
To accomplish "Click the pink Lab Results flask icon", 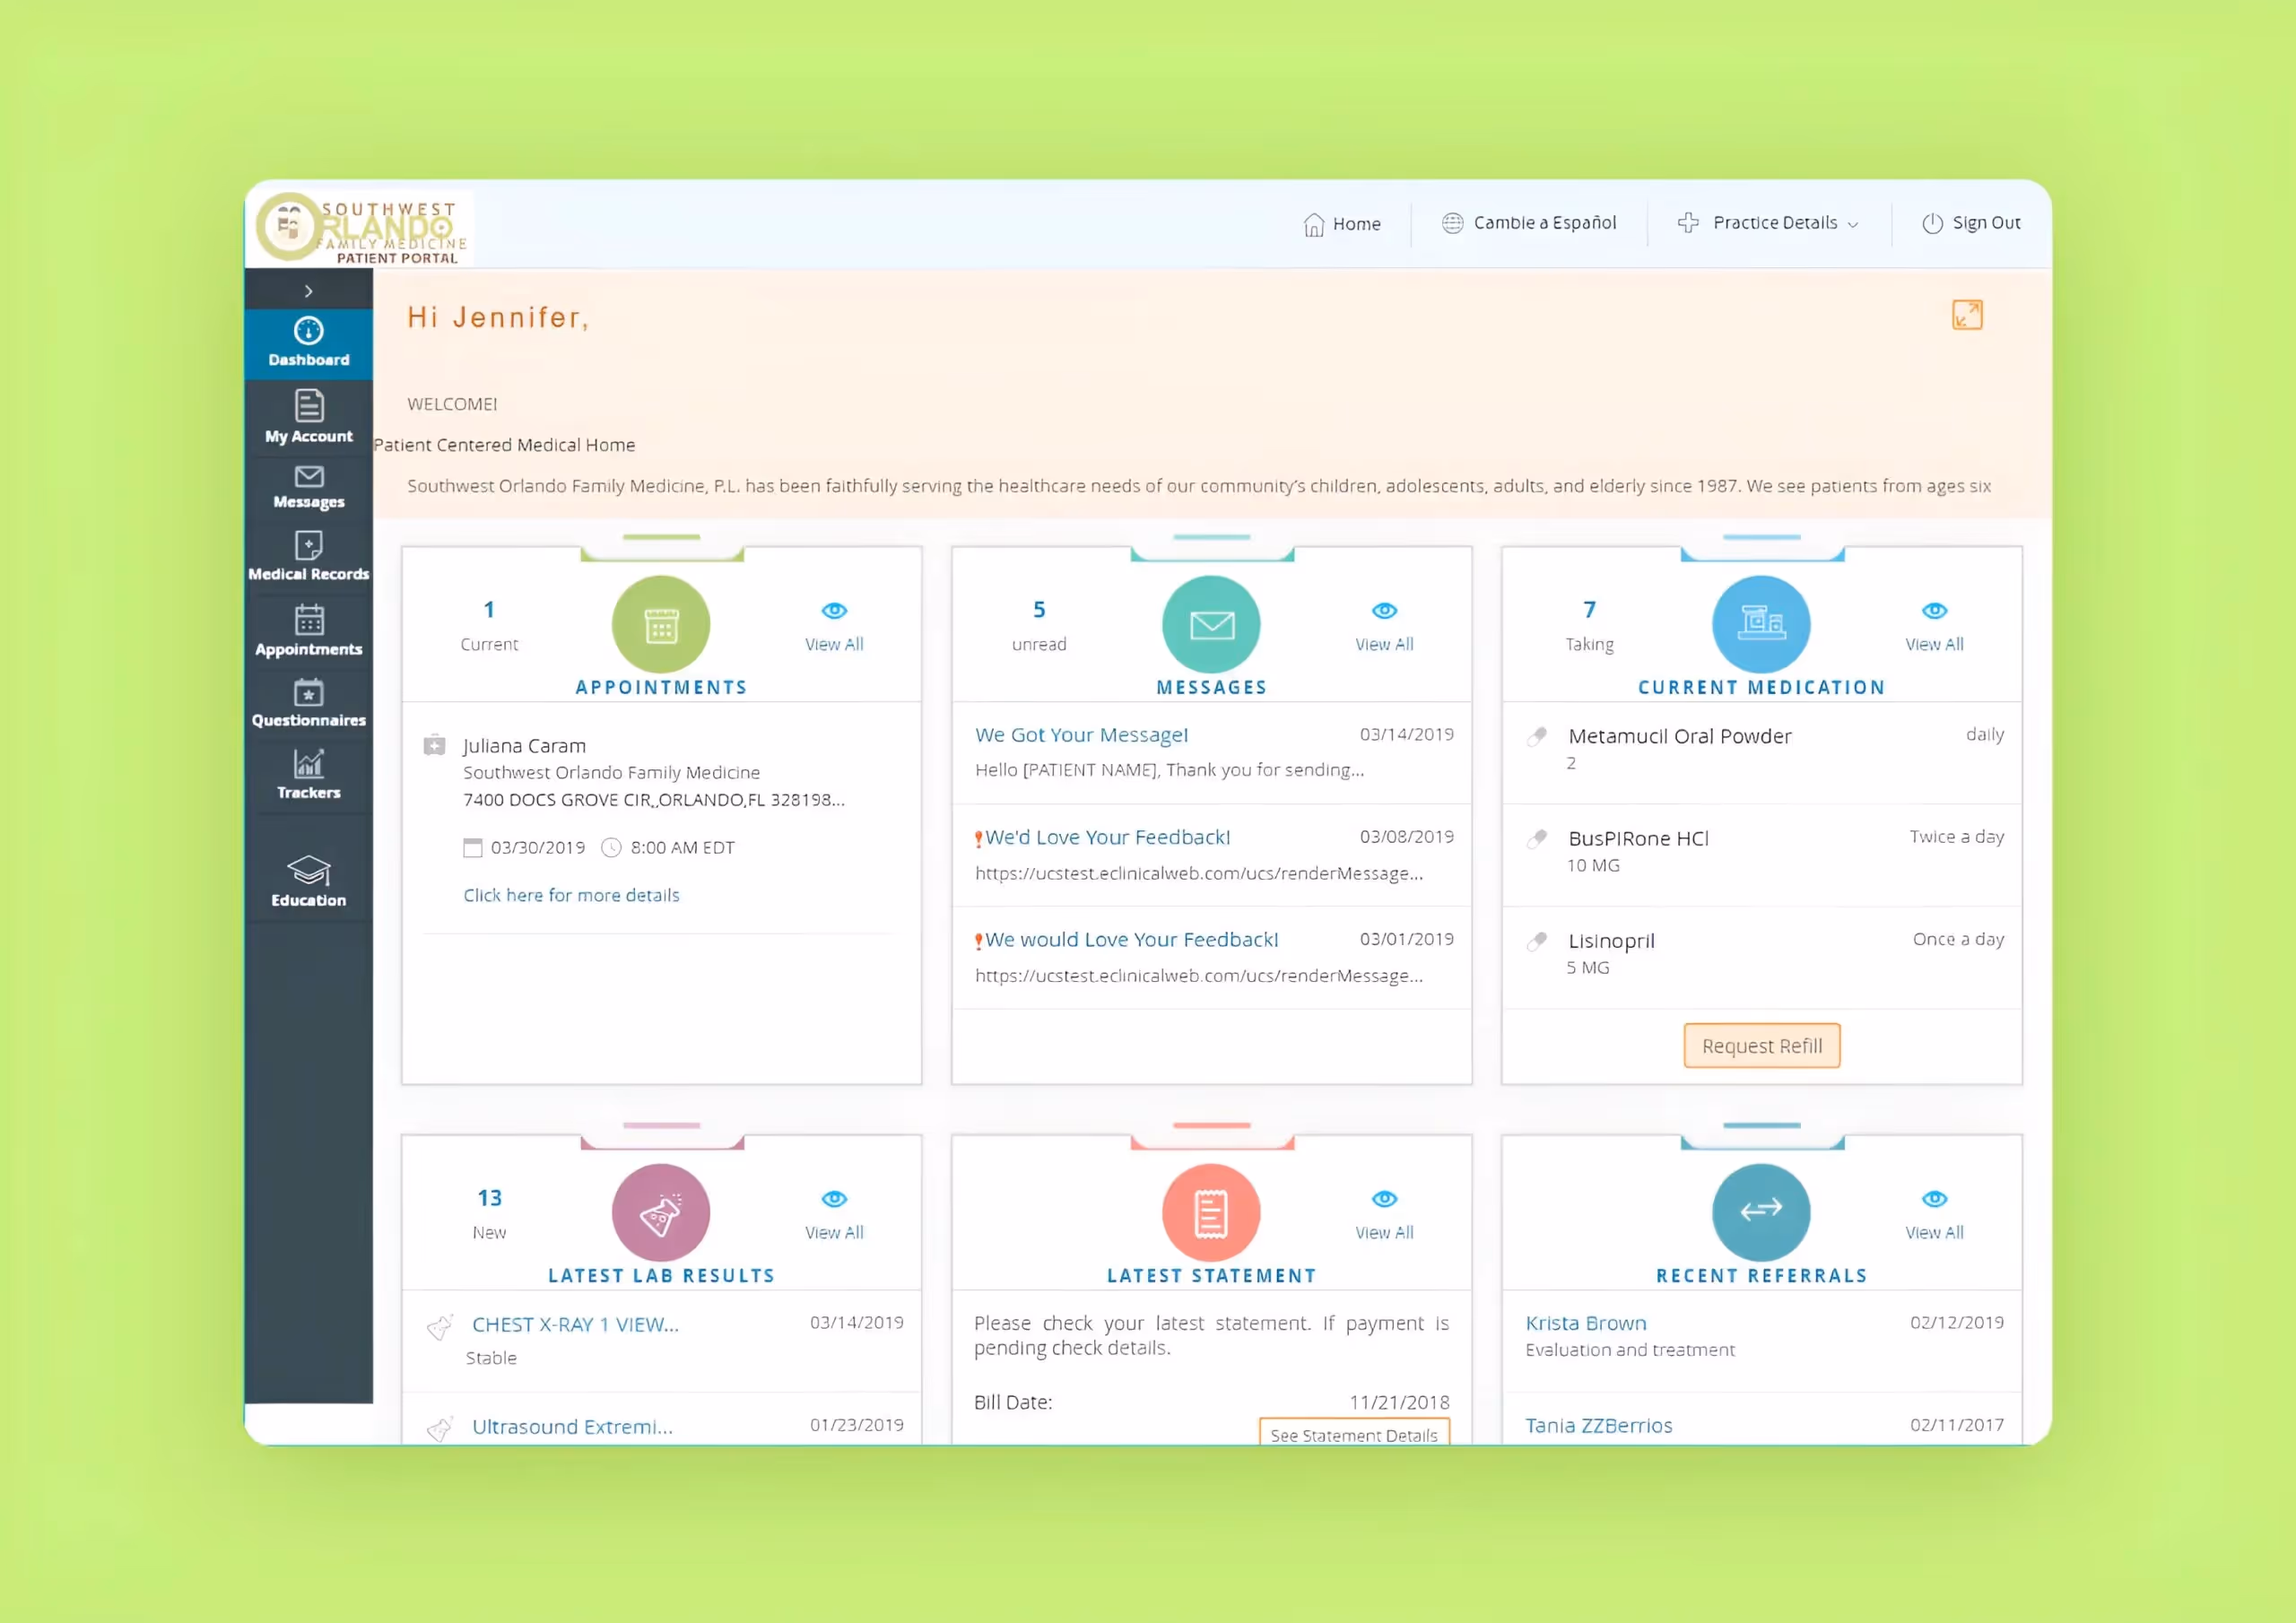I will (661, 1212).
